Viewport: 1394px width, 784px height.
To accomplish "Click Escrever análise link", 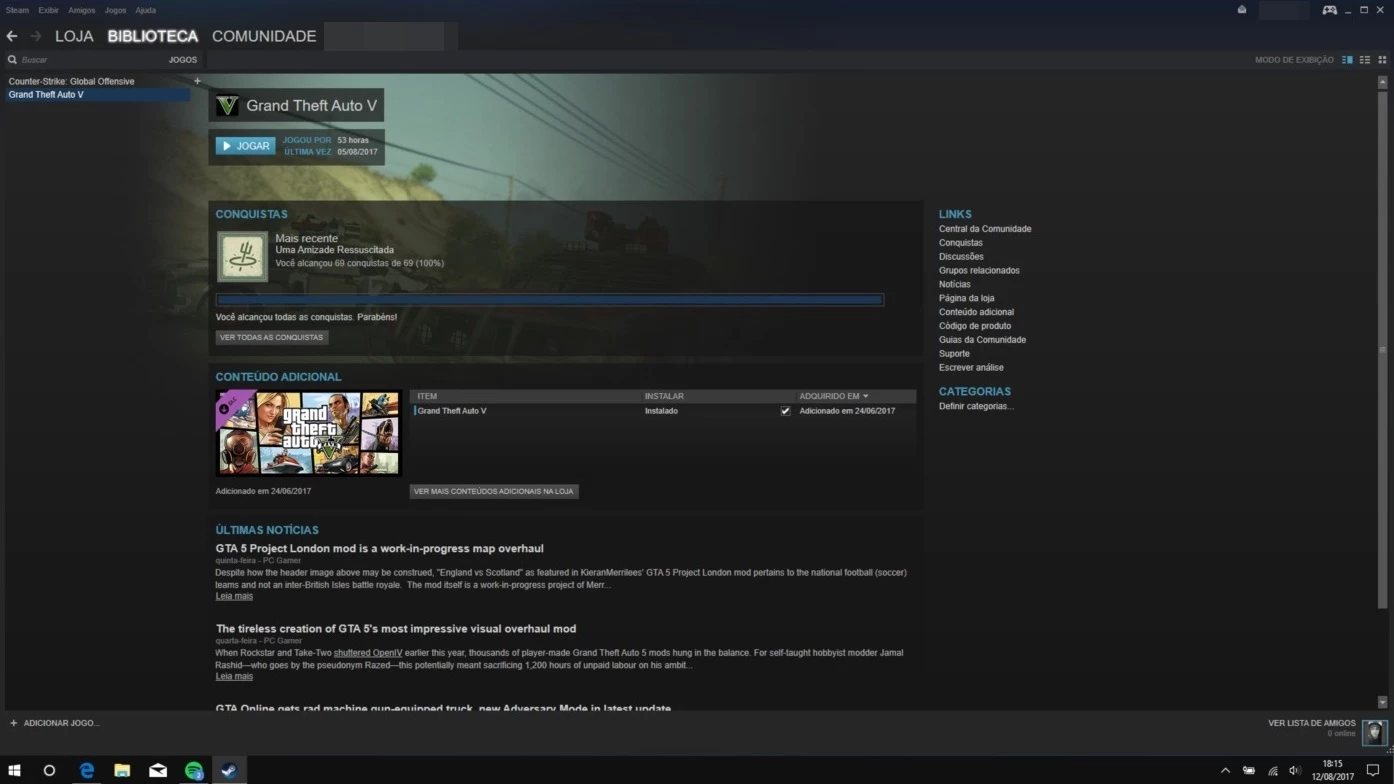I will coord(971,368).
